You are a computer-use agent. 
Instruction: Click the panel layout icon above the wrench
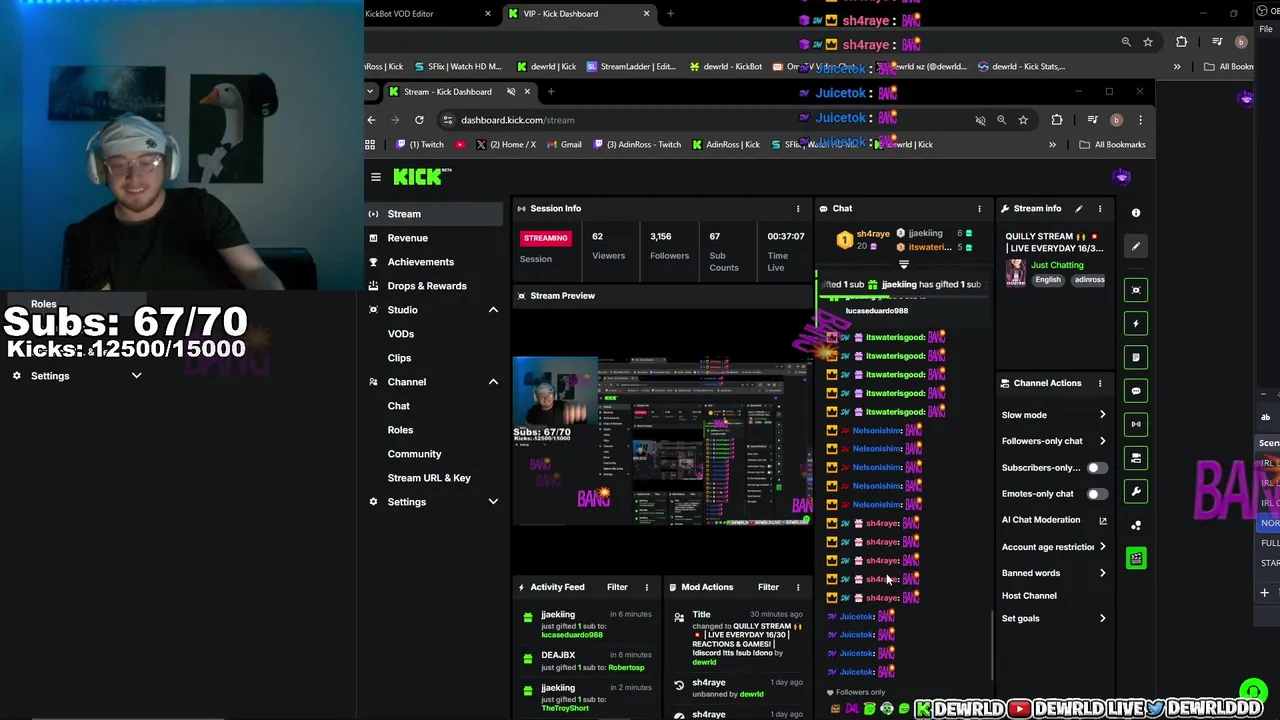(1136, 458)
